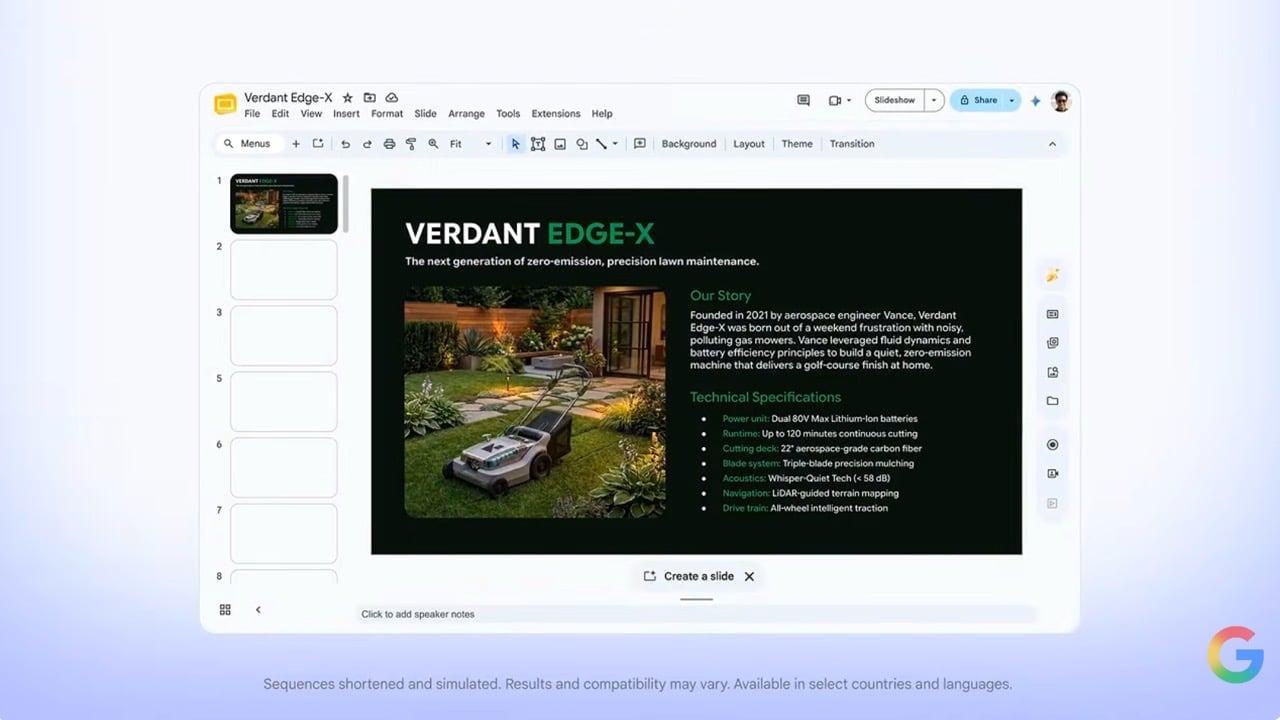This screenshot has width=1280, height=720.
Task: Select the Line tool
Action: coord(602,144)
